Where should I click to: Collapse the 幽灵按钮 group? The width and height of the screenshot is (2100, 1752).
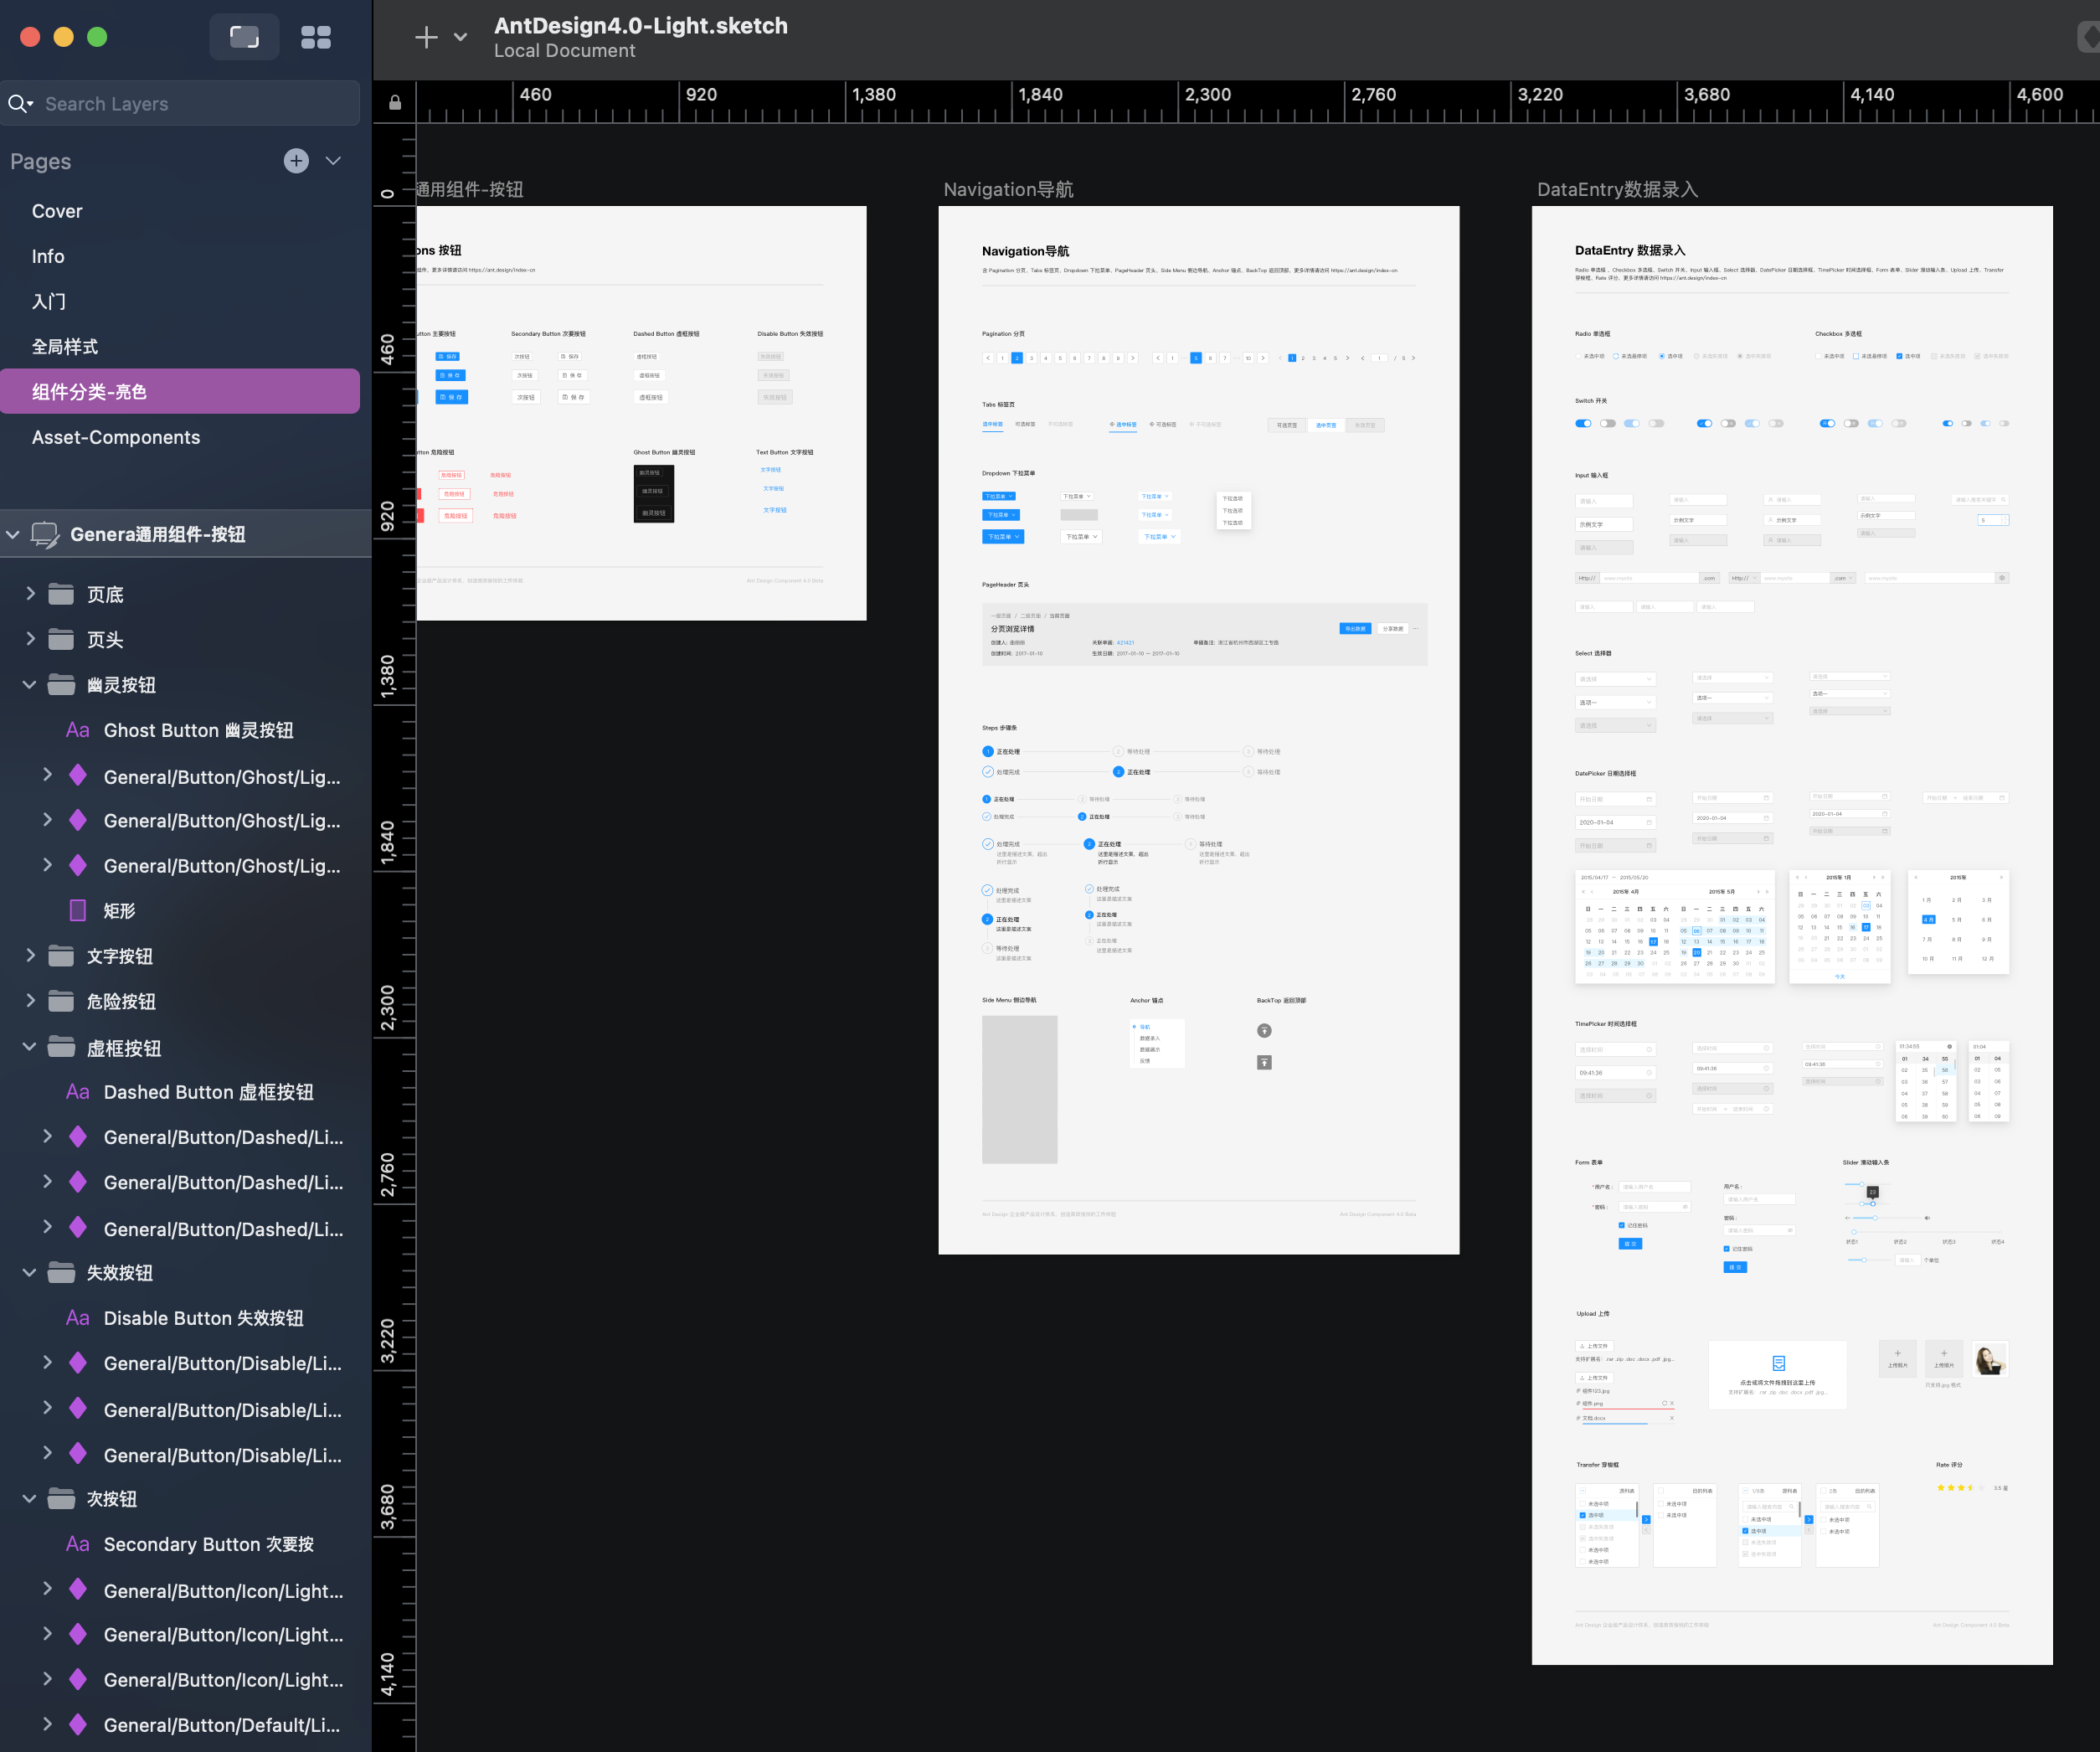(29, 685)
